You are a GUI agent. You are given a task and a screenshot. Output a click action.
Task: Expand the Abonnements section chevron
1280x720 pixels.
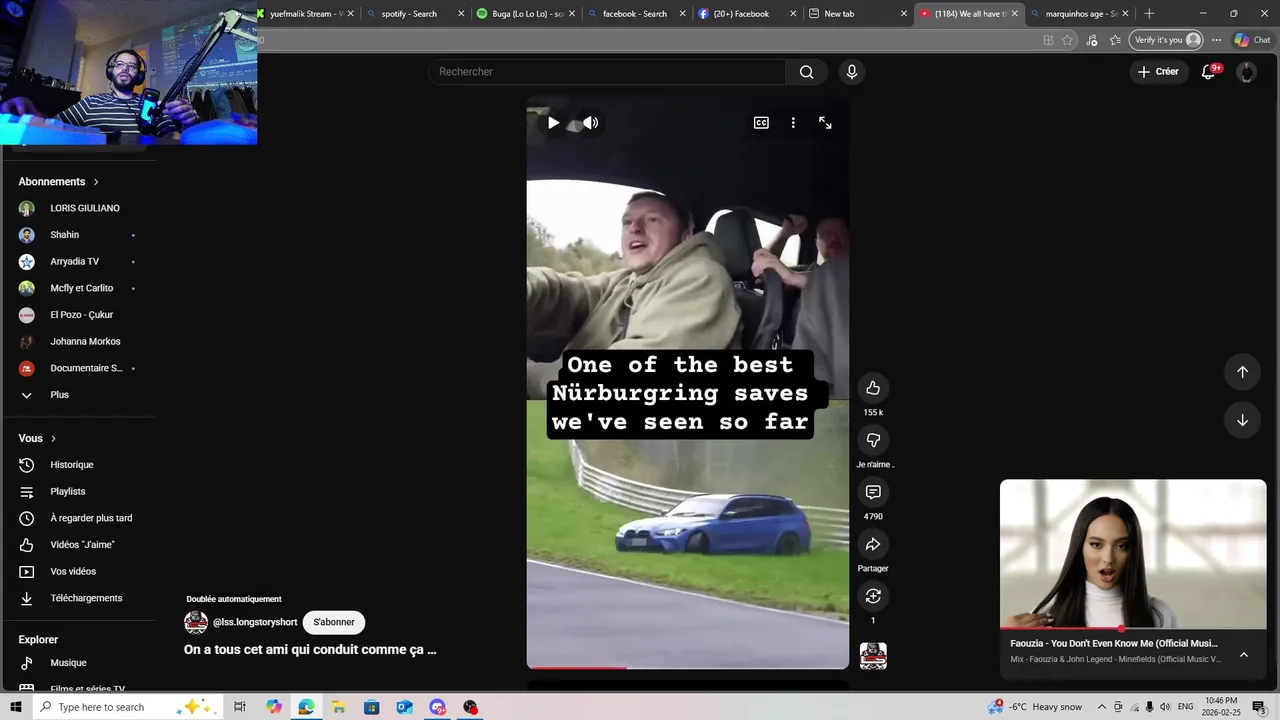(96, 182)
